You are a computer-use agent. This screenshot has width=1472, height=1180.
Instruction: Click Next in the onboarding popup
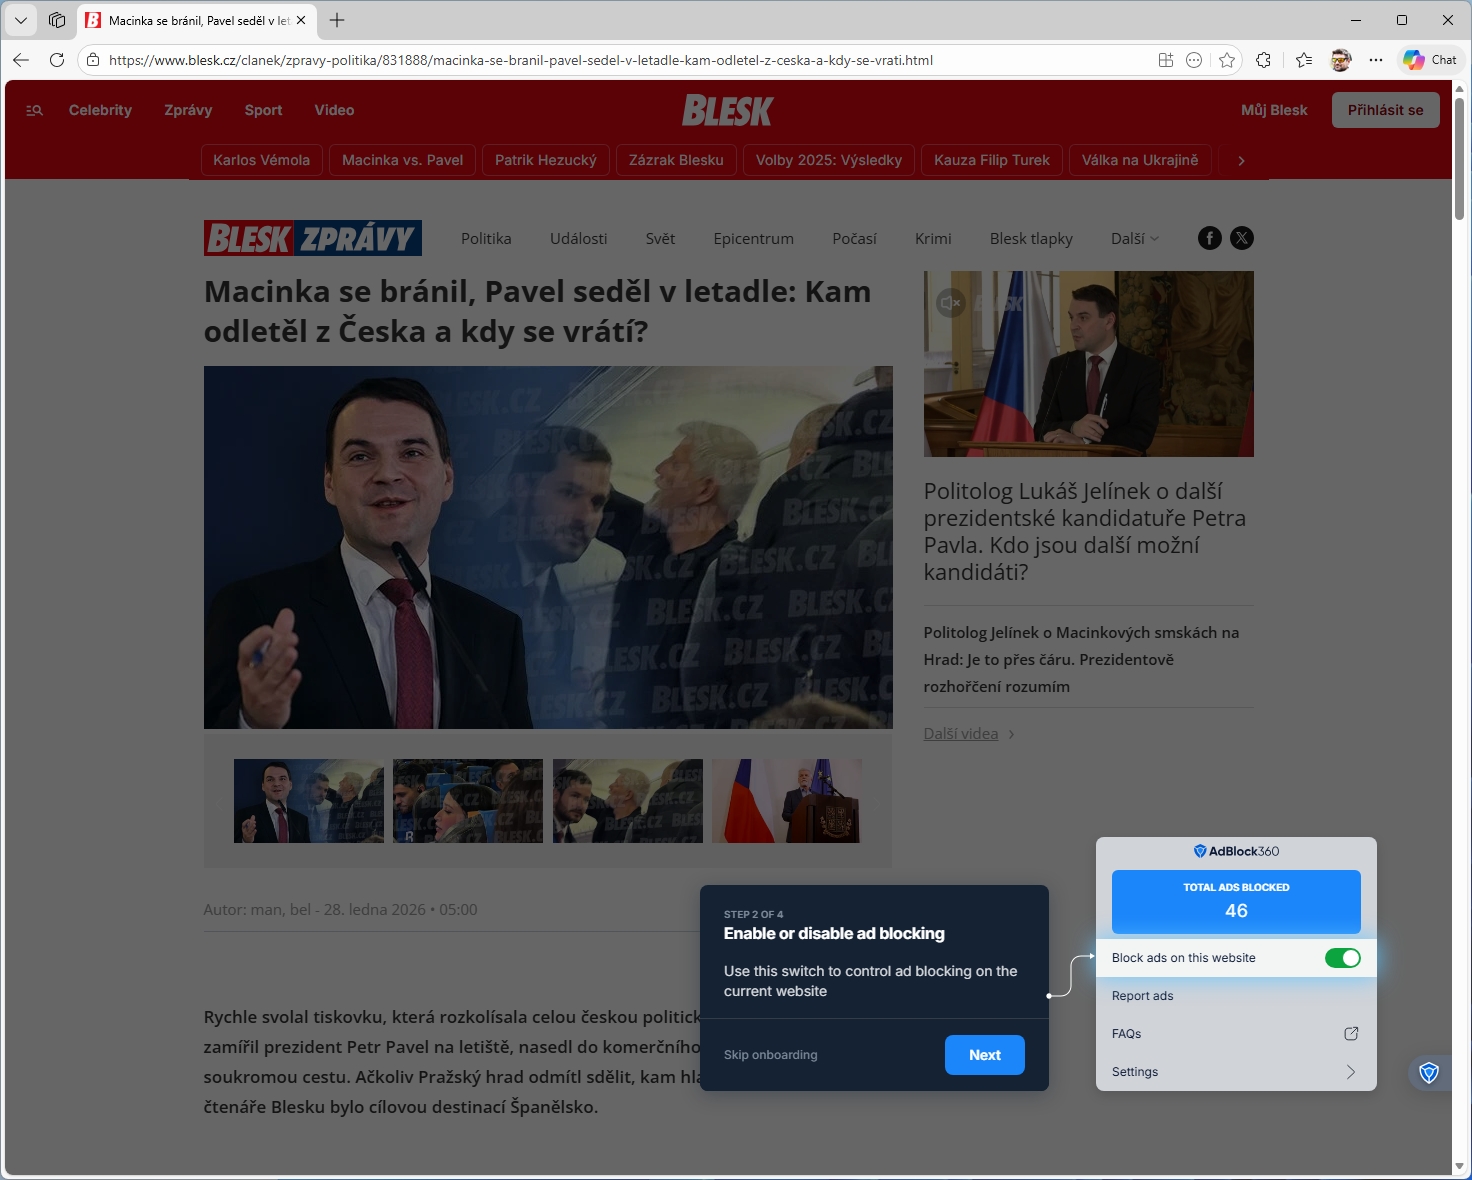(984, 1055)
